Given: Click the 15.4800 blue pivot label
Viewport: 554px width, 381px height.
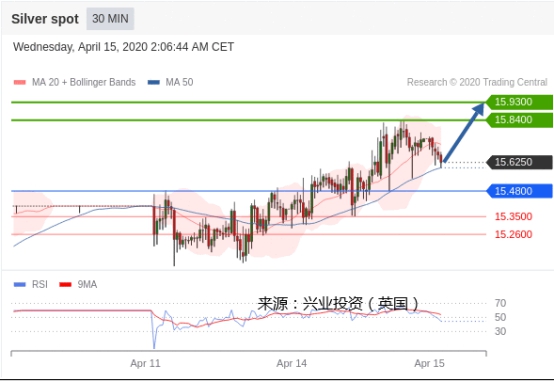Looking at the screenshot, I should 519,191.
